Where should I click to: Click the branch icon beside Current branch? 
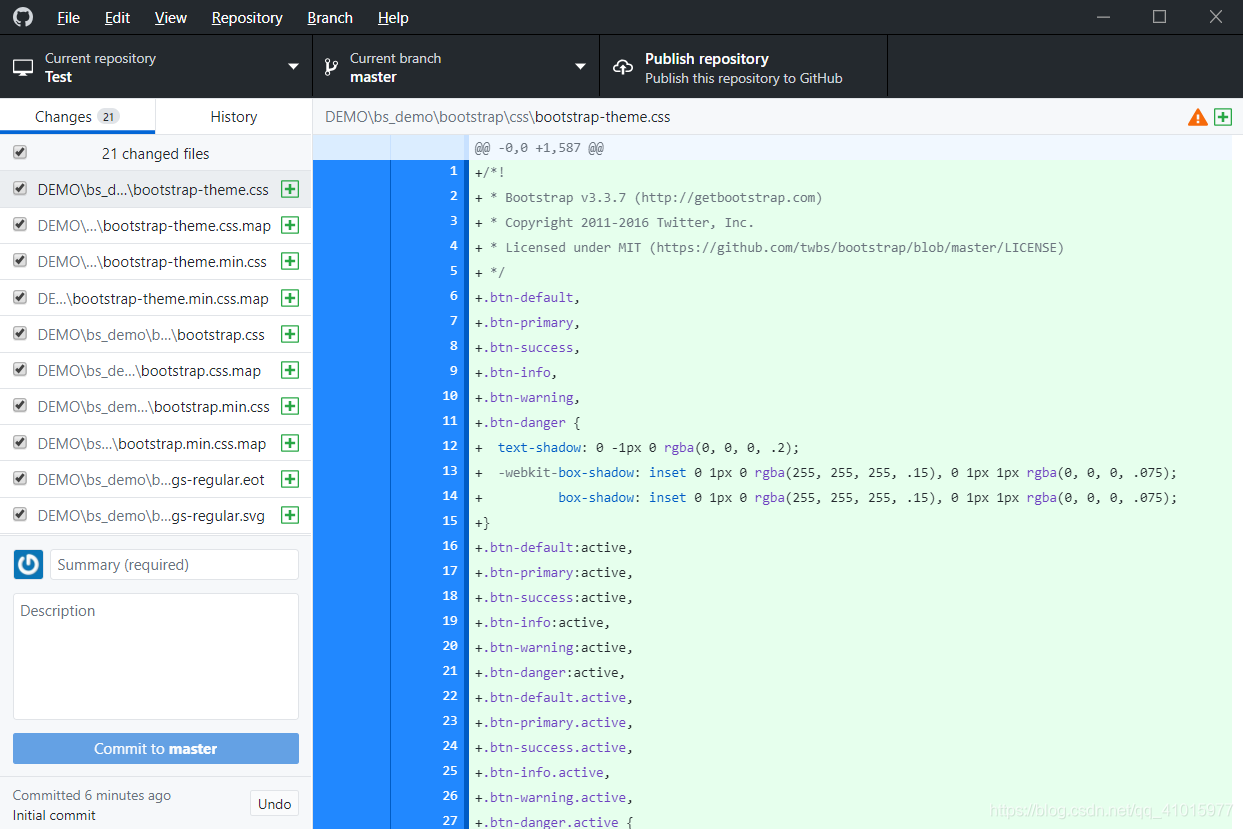pos(331,67)
